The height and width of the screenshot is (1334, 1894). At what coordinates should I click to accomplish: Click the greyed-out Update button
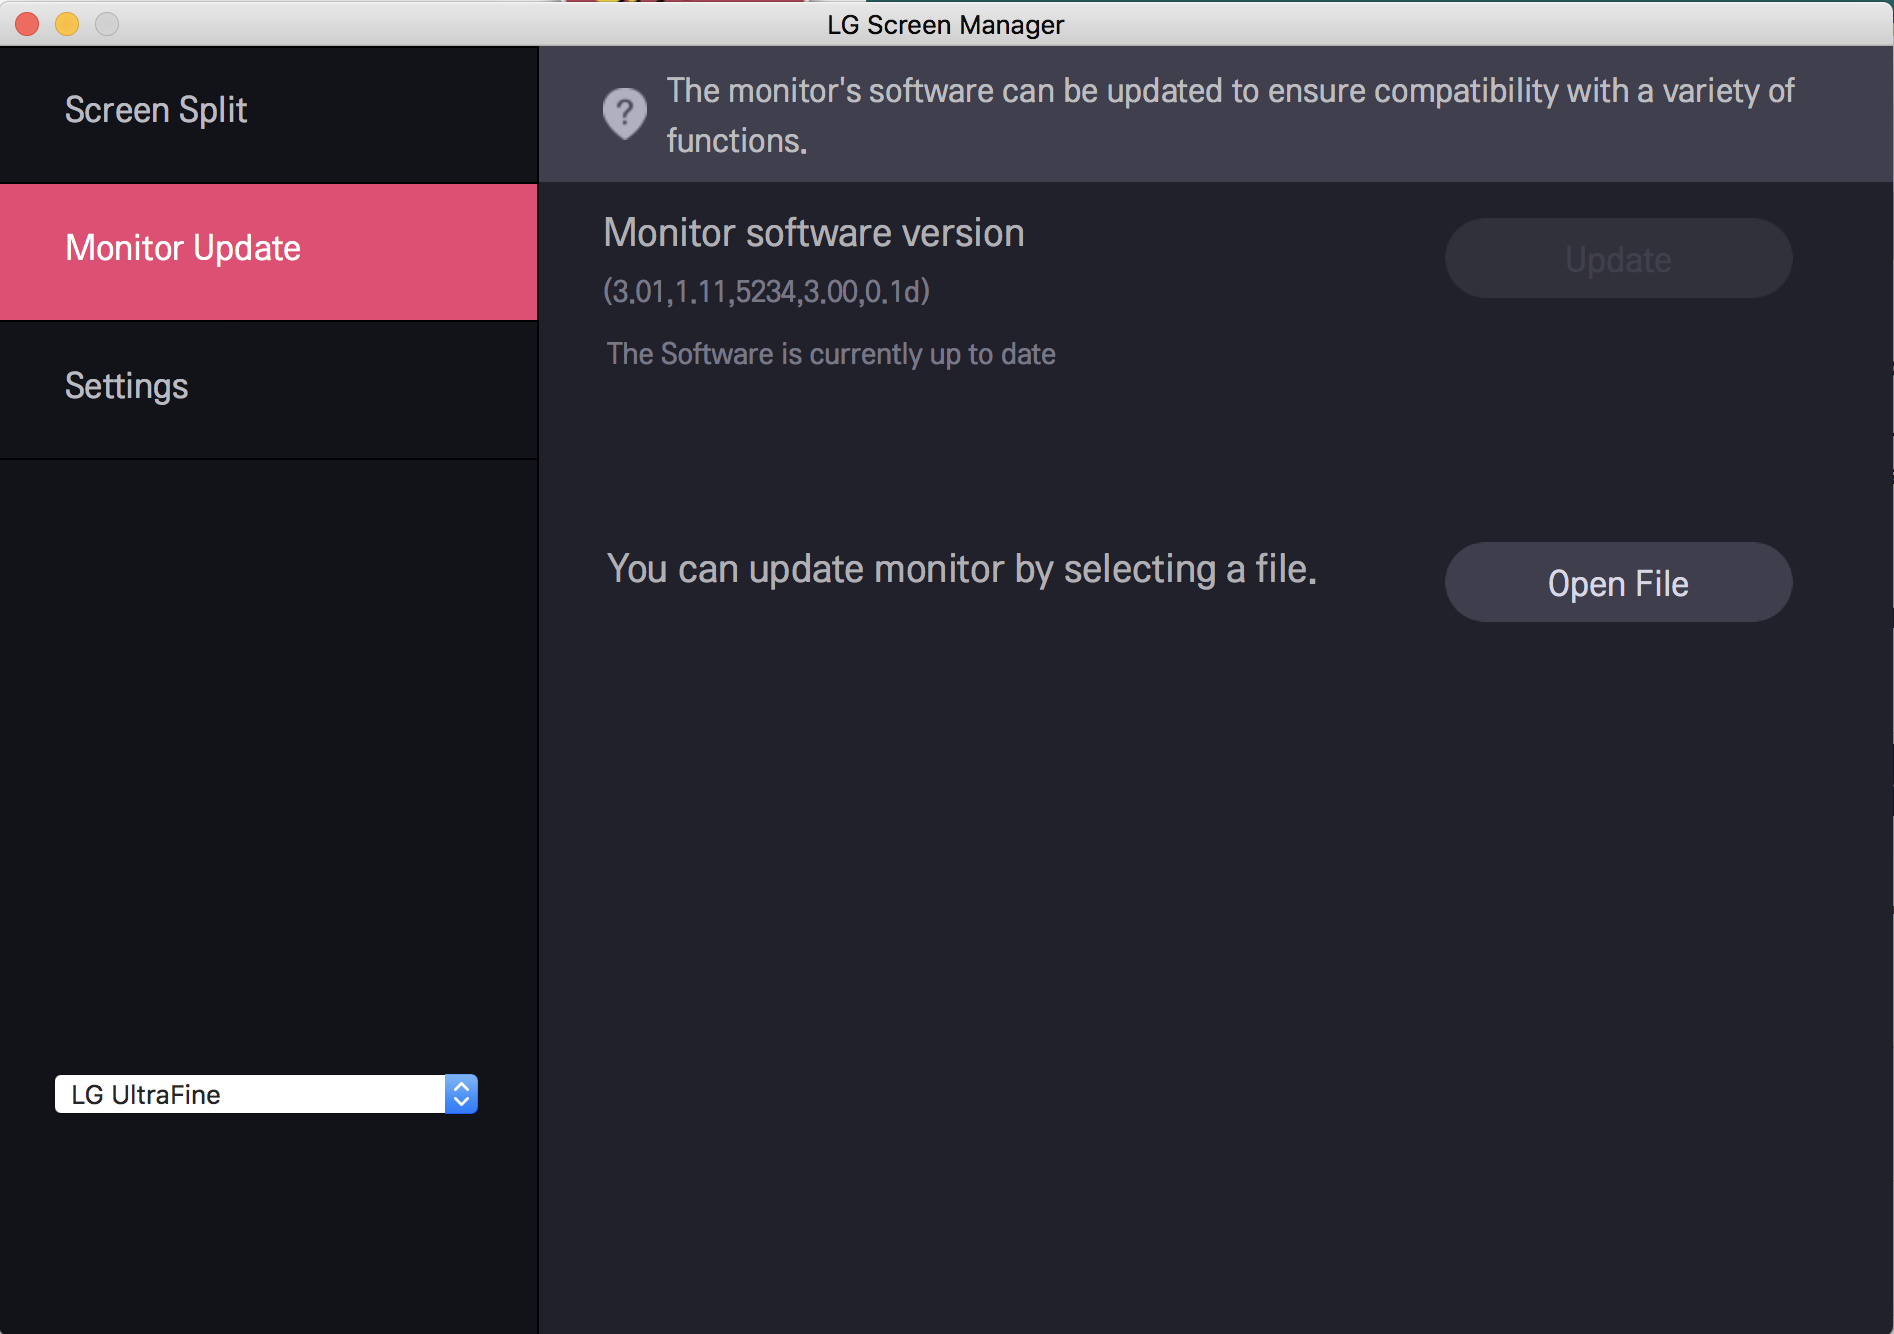1618,259
